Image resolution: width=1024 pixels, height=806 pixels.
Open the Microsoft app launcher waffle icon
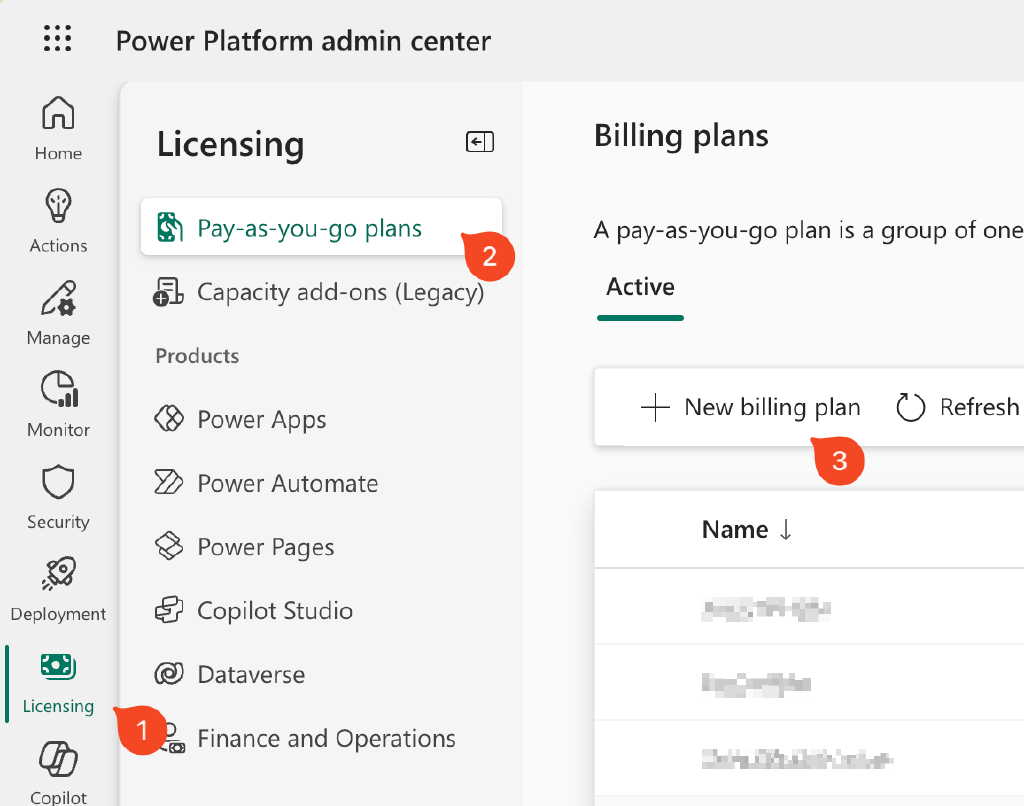pyautogui.click(x=57, y=39)
